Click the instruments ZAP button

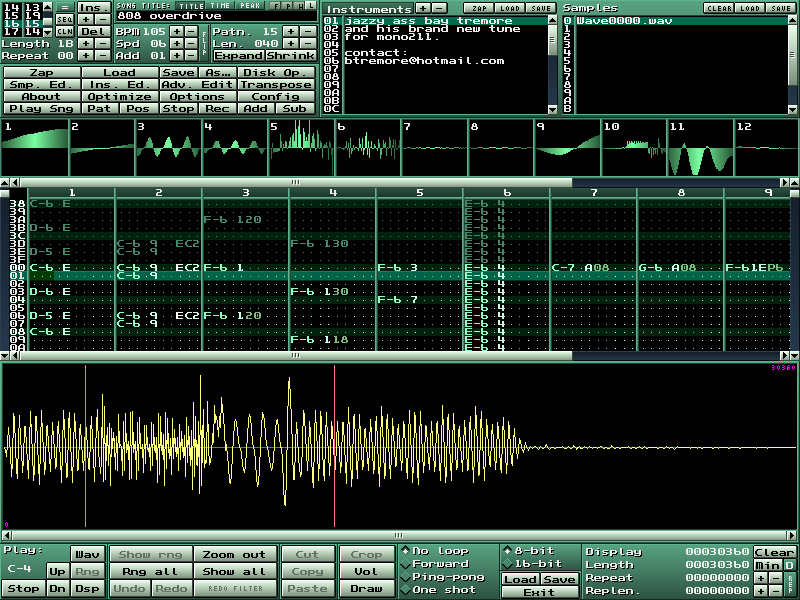click(481, 7)
